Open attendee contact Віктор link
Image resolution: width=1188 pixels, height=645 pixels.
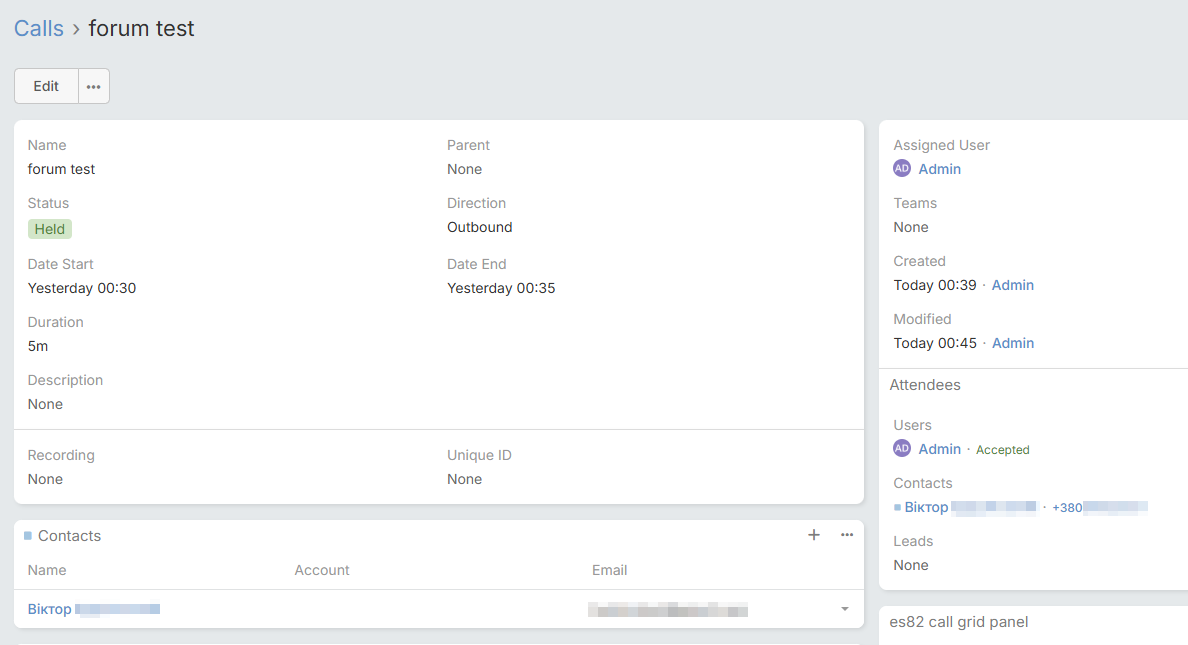pyautogui.click(x=926, y=507)
